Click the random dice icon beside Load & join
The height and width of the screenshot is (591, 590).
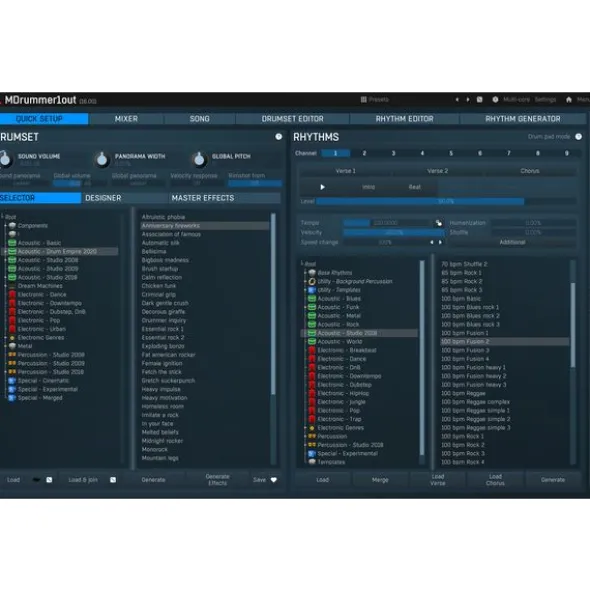(113, 480)
